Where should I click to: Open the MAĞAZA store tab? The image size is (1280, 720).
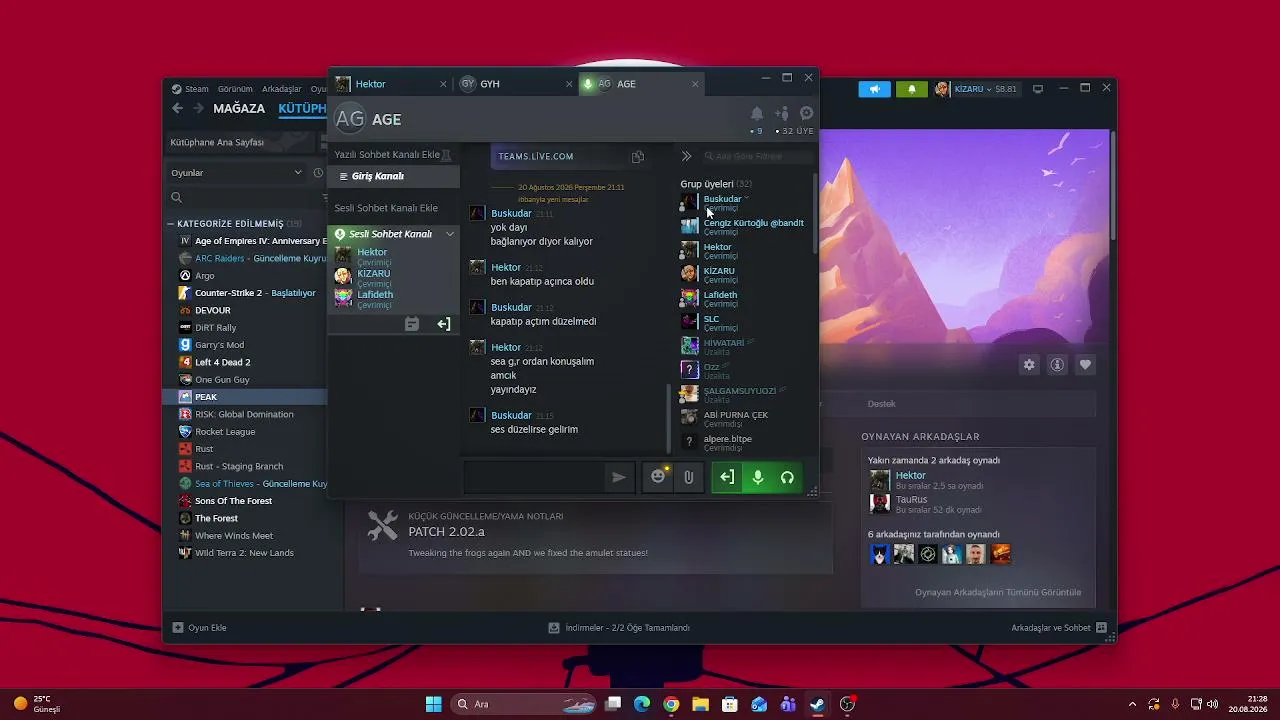tap(239, 109)
